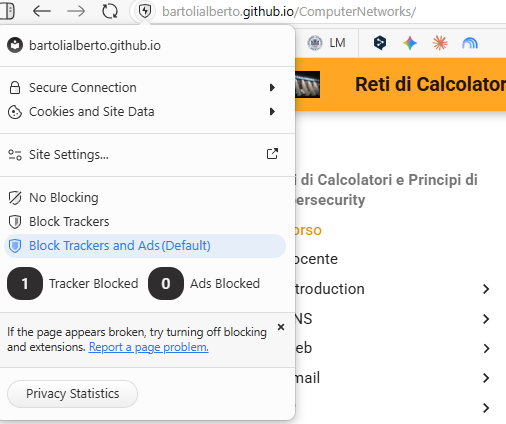Follow the Report a page problem link
The height and width of the screenshot is (424, 506).
click(x=149, y=347)
